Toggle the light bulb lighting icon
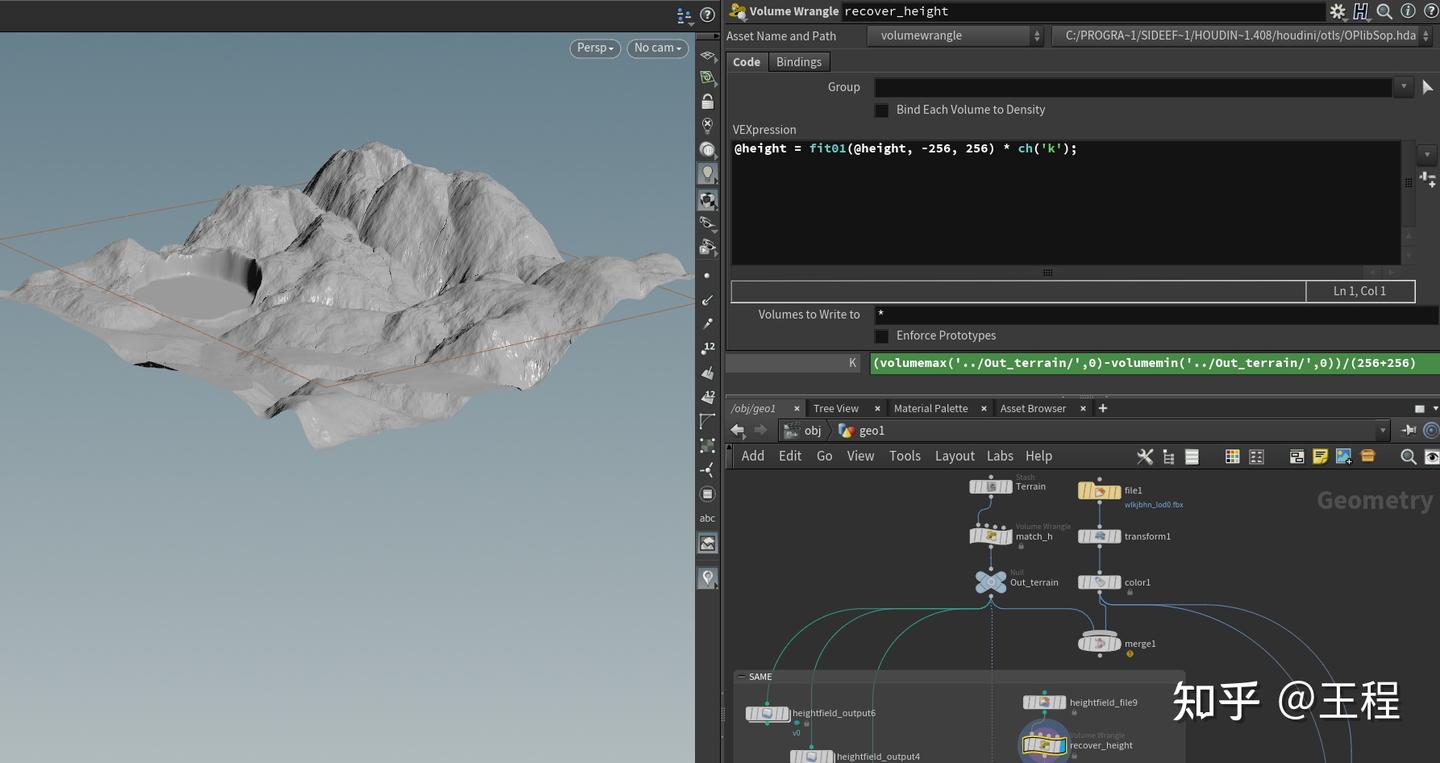Viewport: 1440px width, 763px height. pyautogui.click(x=708, y=174)
